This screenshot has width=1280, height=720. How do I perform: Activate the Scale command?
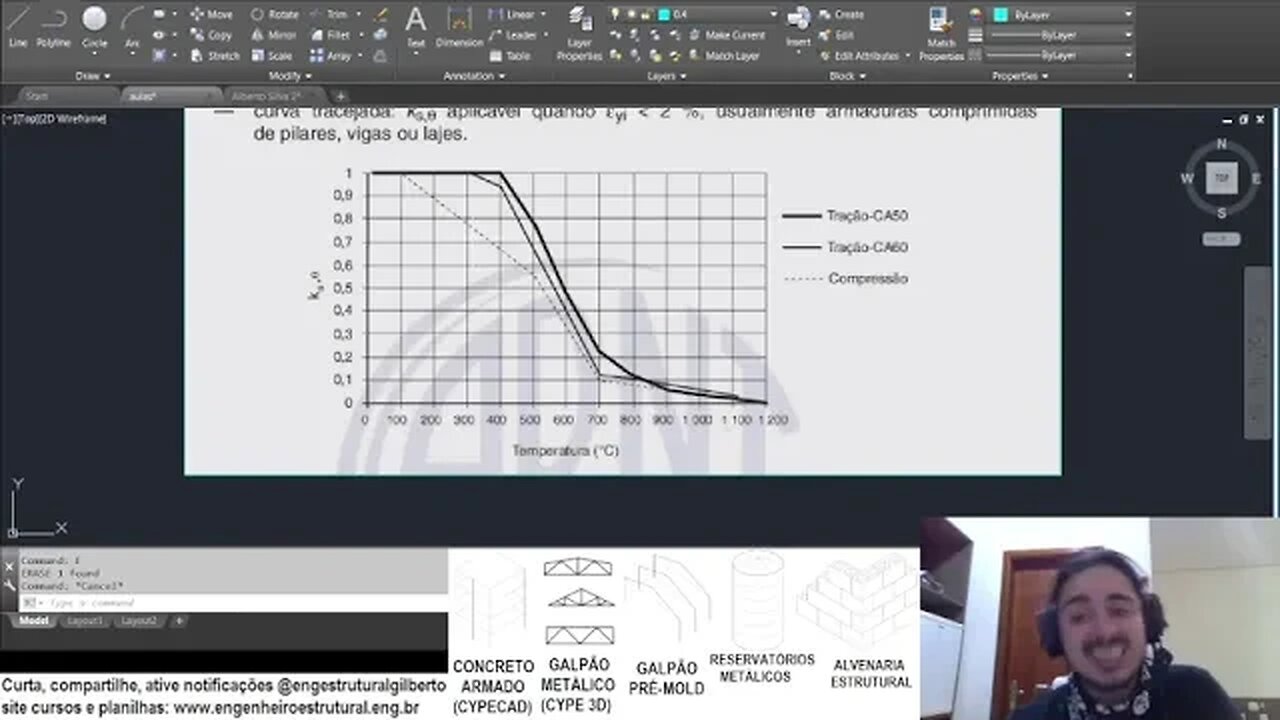pos(271,56)
